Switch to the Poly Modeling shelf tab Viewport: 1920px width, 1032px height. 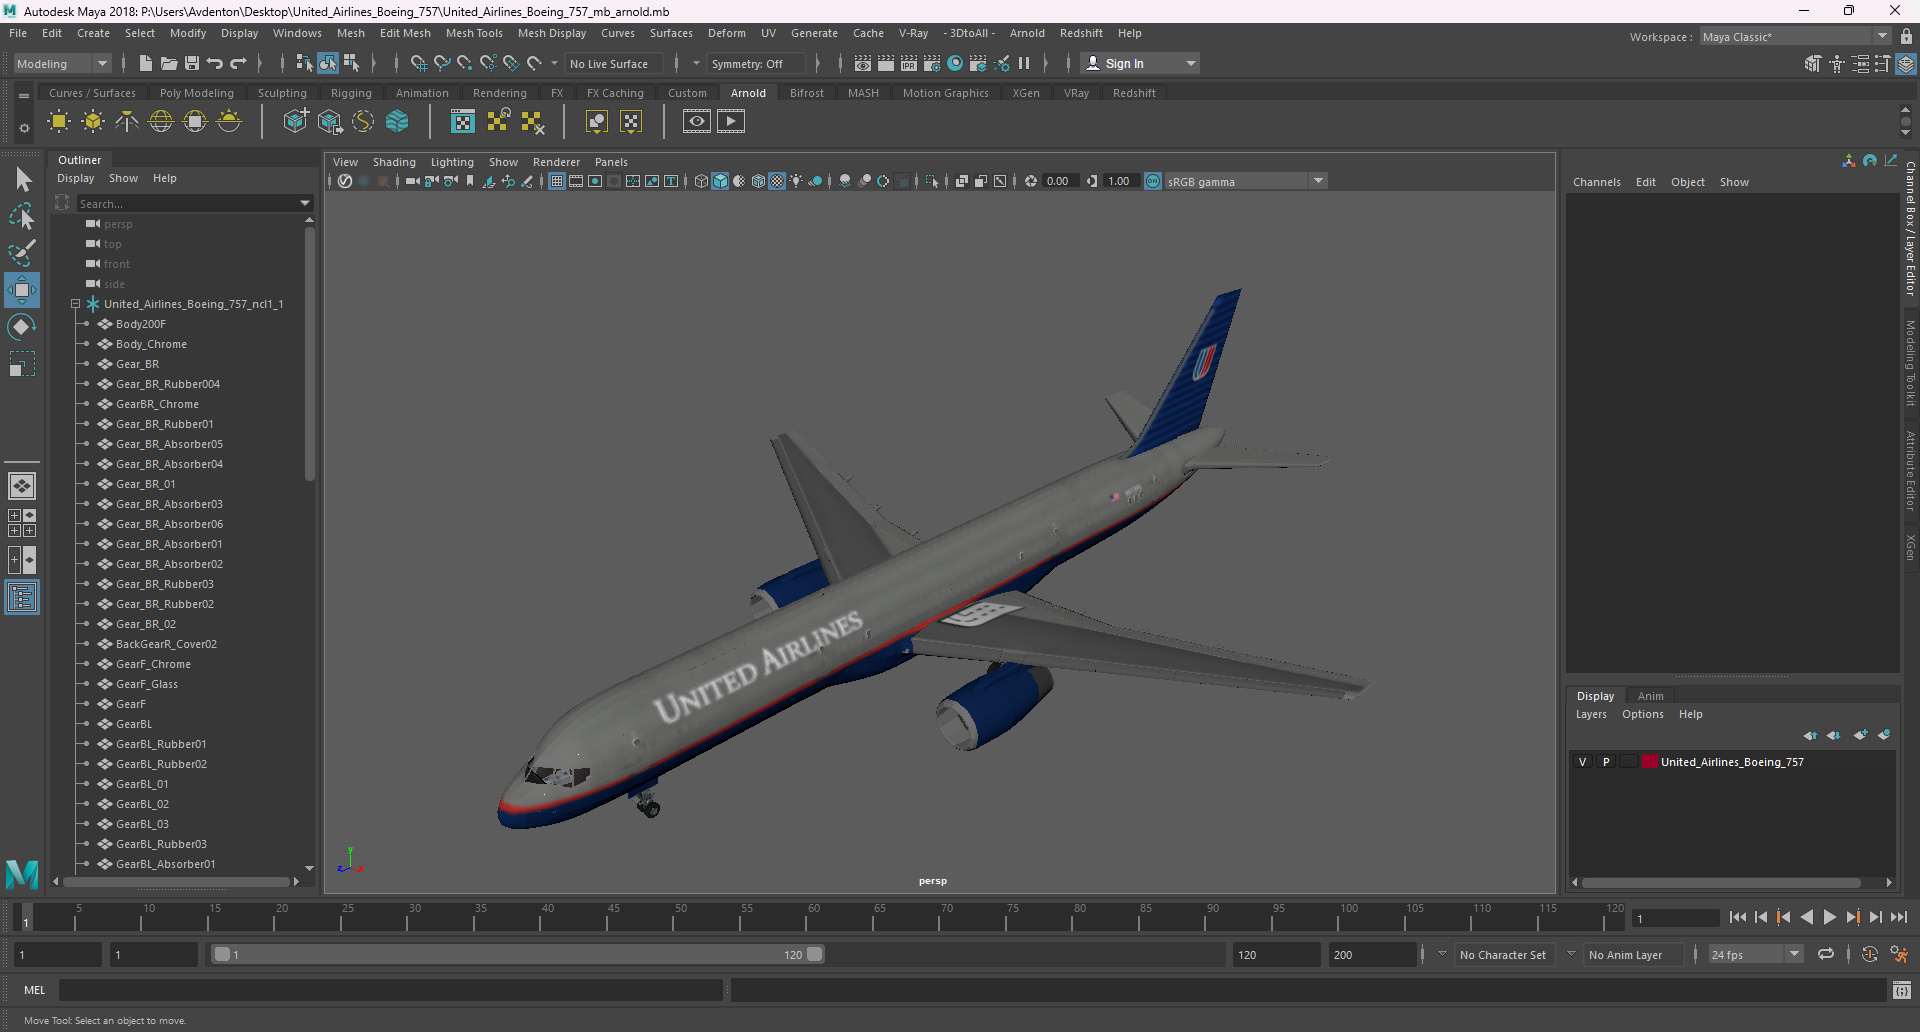click(197, 93)
